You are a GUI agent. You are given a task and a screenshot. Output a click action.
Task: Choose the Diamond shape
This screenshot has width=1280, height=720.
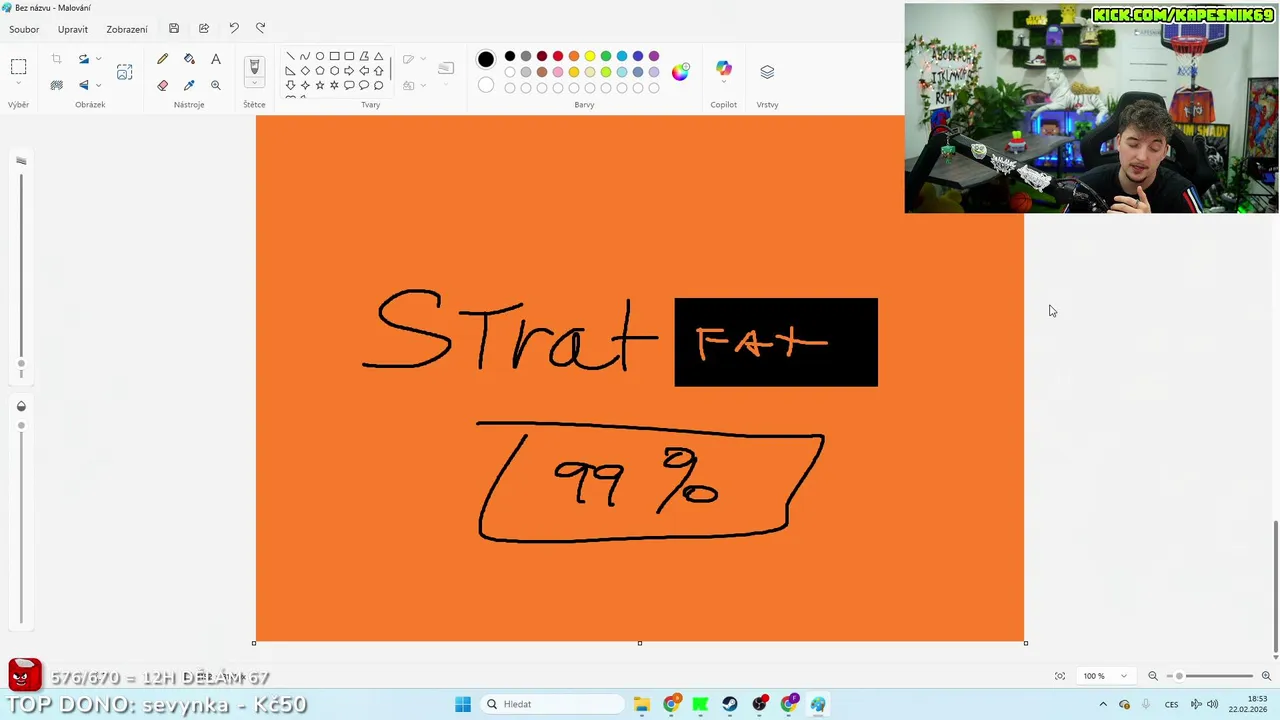point(305,71)
